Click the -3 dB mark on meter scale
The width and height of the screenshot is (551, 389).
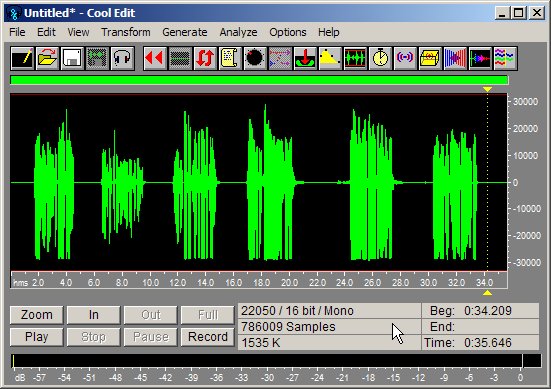(494, 378)
